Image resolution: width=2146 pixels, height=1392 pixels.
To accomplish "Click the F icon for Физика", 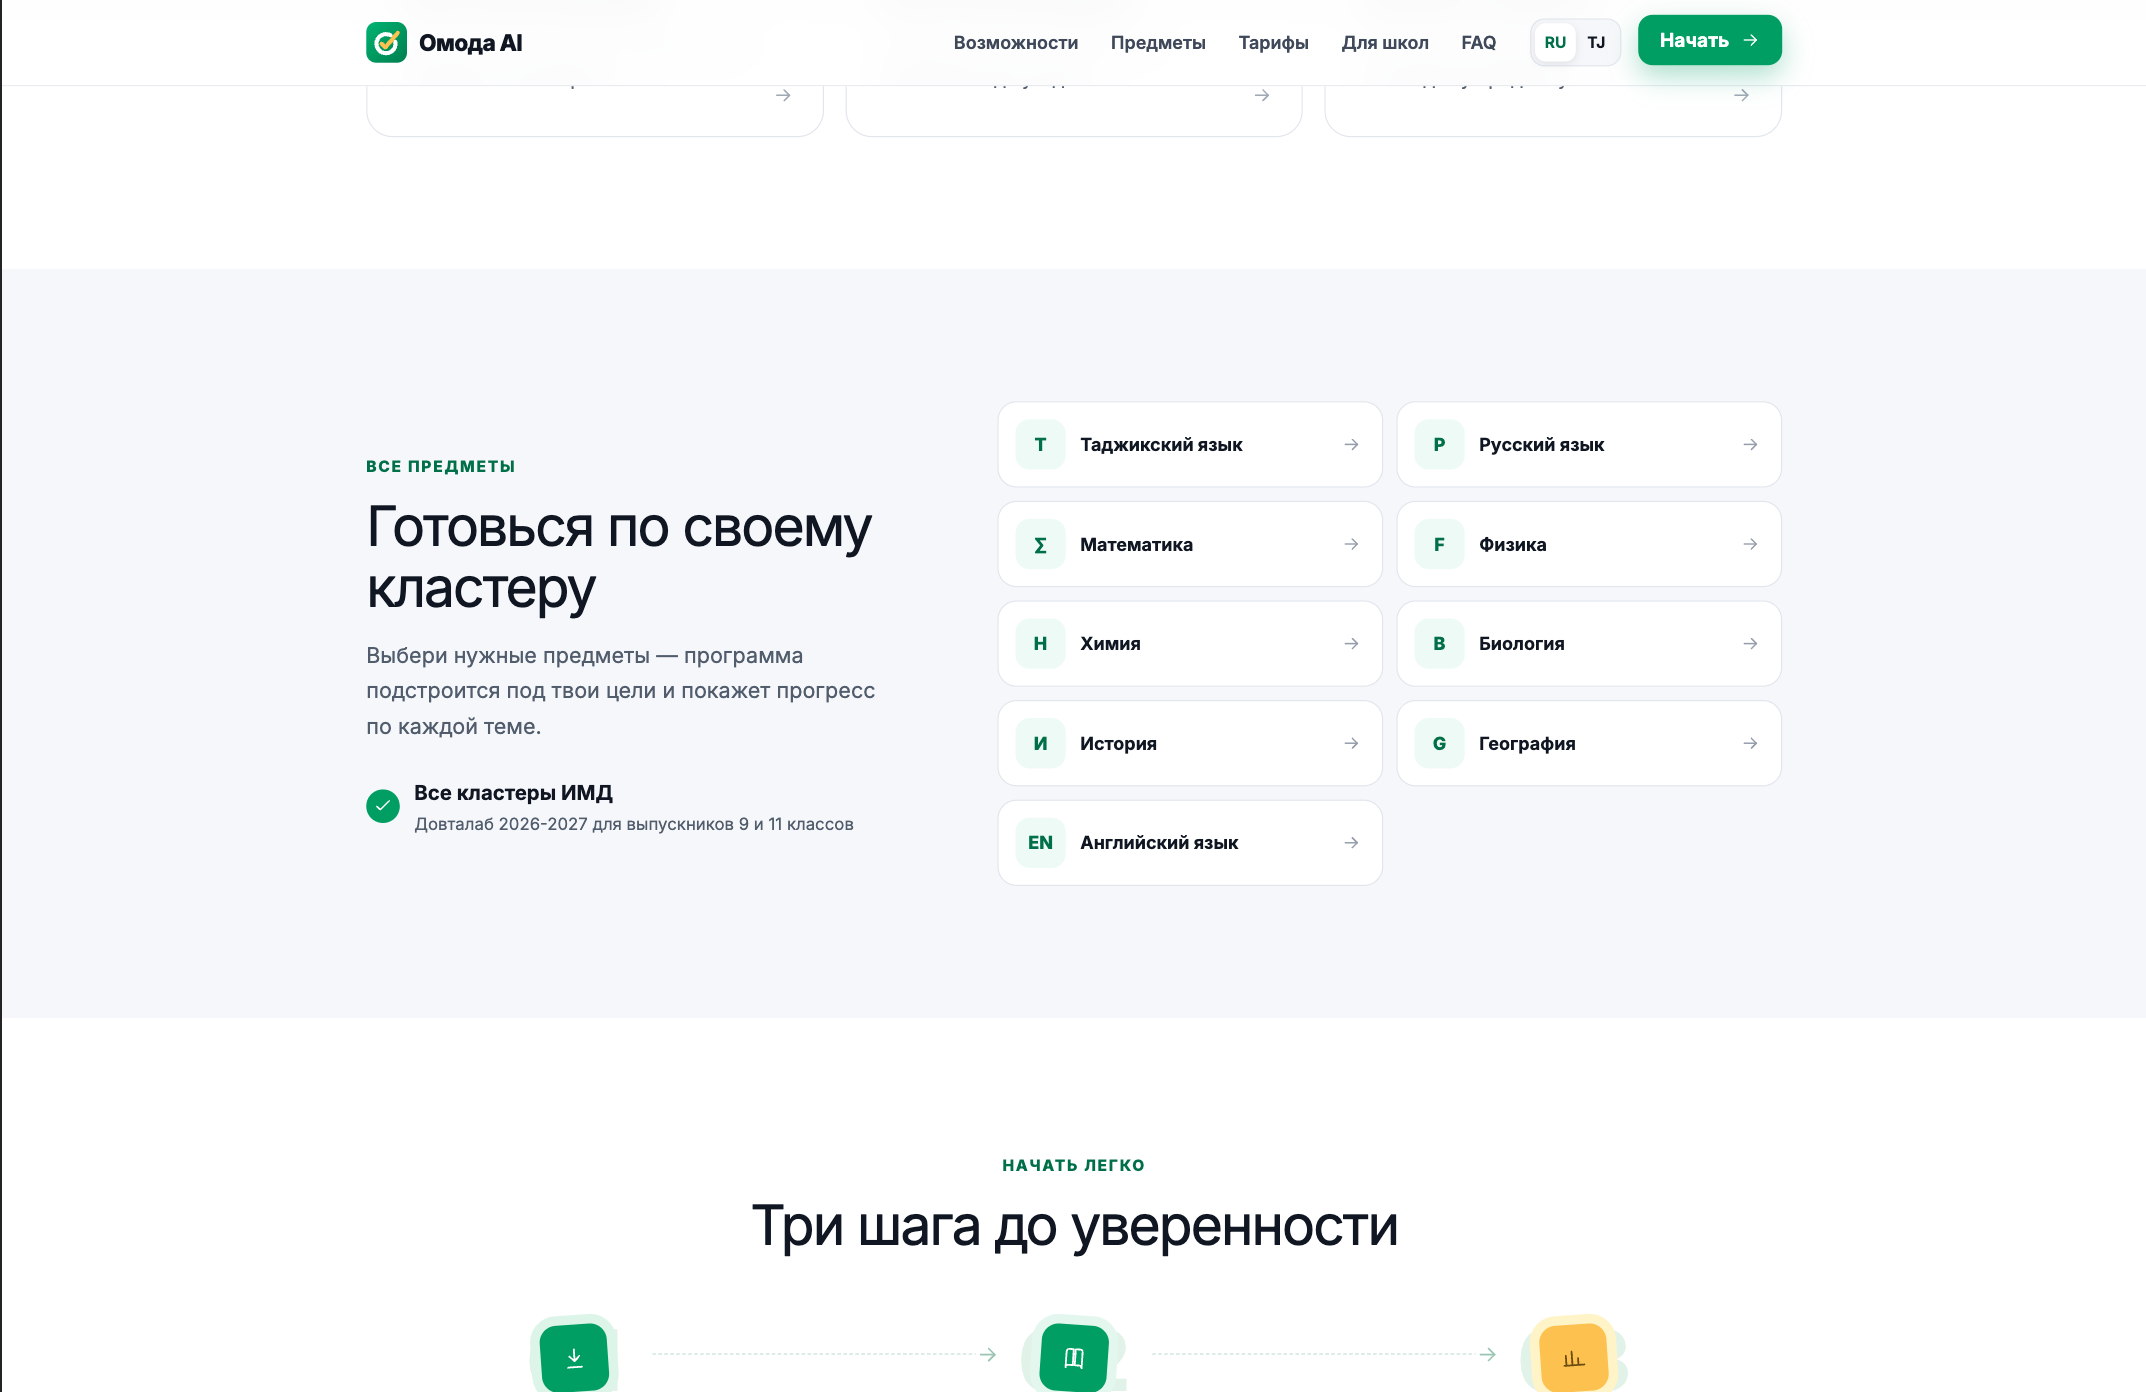I will click(x=1439, y=544).
